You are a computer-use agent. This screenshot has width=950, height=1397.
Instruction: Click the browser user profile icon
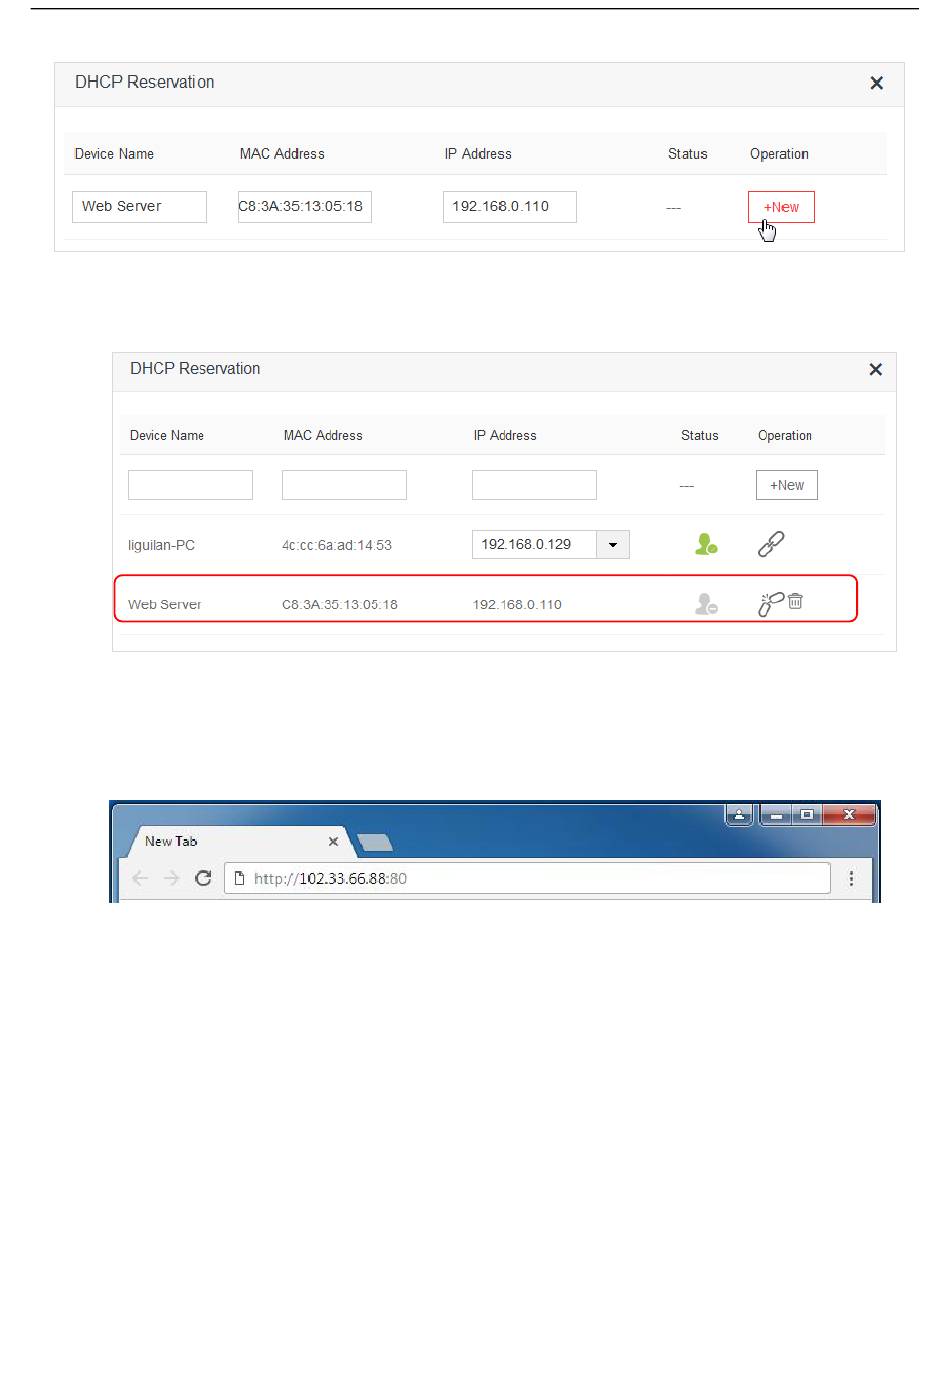[x=739, y=815]
